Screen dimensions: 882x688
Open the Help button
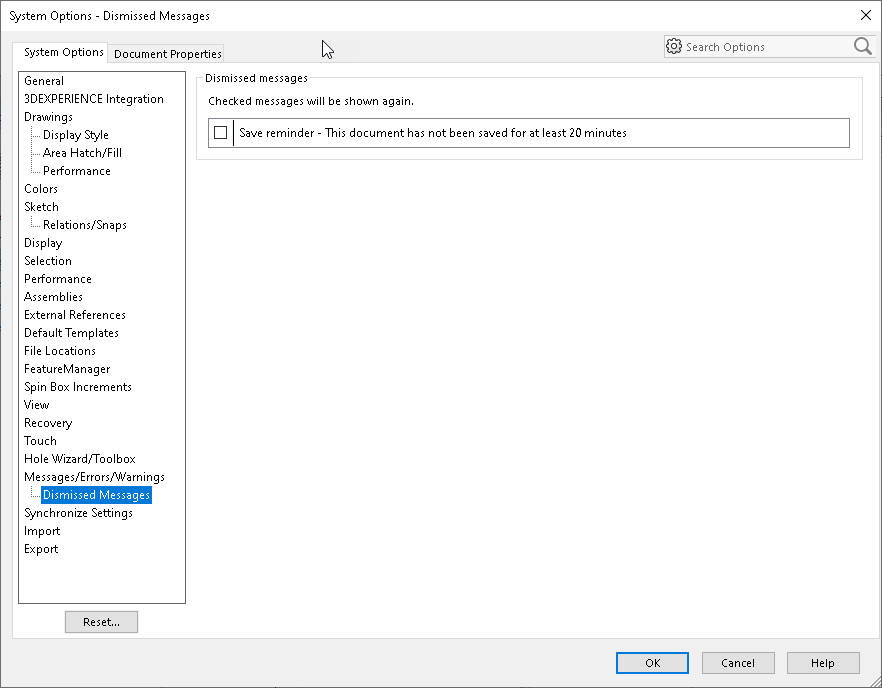(823, 663)
